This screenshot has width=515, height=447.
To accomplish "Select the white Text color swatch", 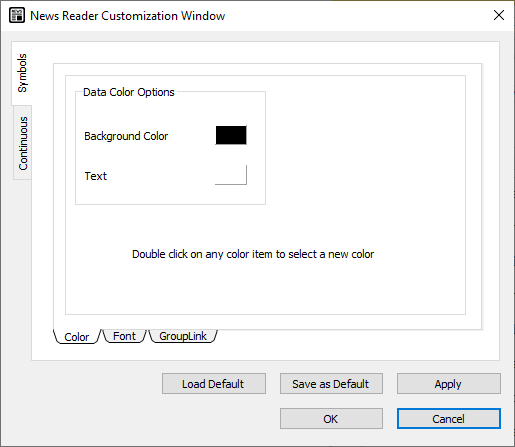I will click(x=231, y=175).
